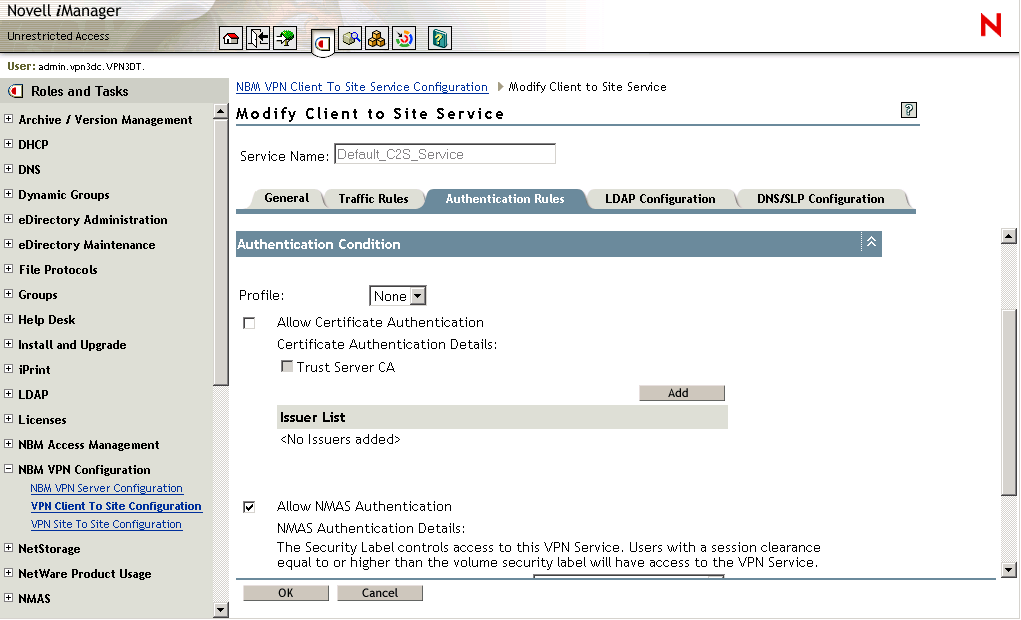The width and height of the screenshot is (1021, 620).
Task: Click the 'Unrestricted Access' label
Action: [58, 36]
